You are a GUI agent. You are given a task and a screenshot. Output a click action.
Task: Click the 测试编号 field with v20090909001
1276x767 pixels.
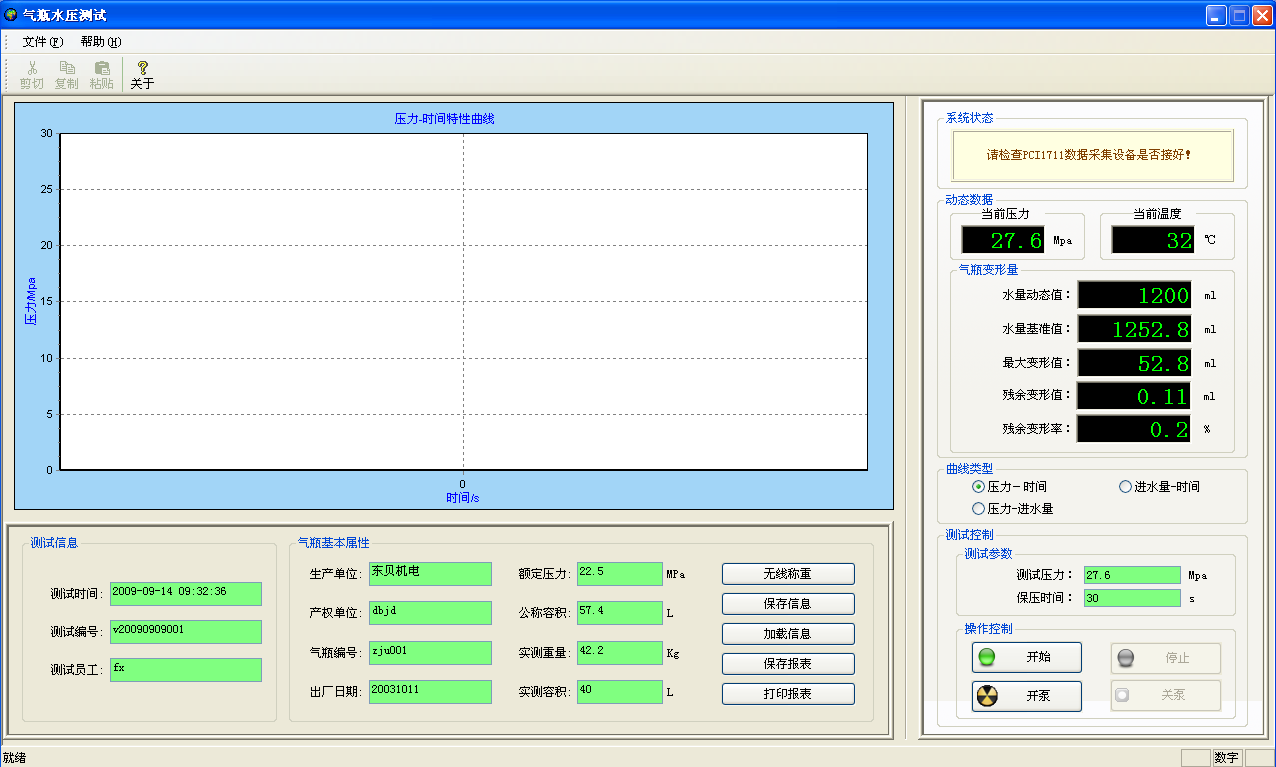pyautogui.click(x=185, y=632)
